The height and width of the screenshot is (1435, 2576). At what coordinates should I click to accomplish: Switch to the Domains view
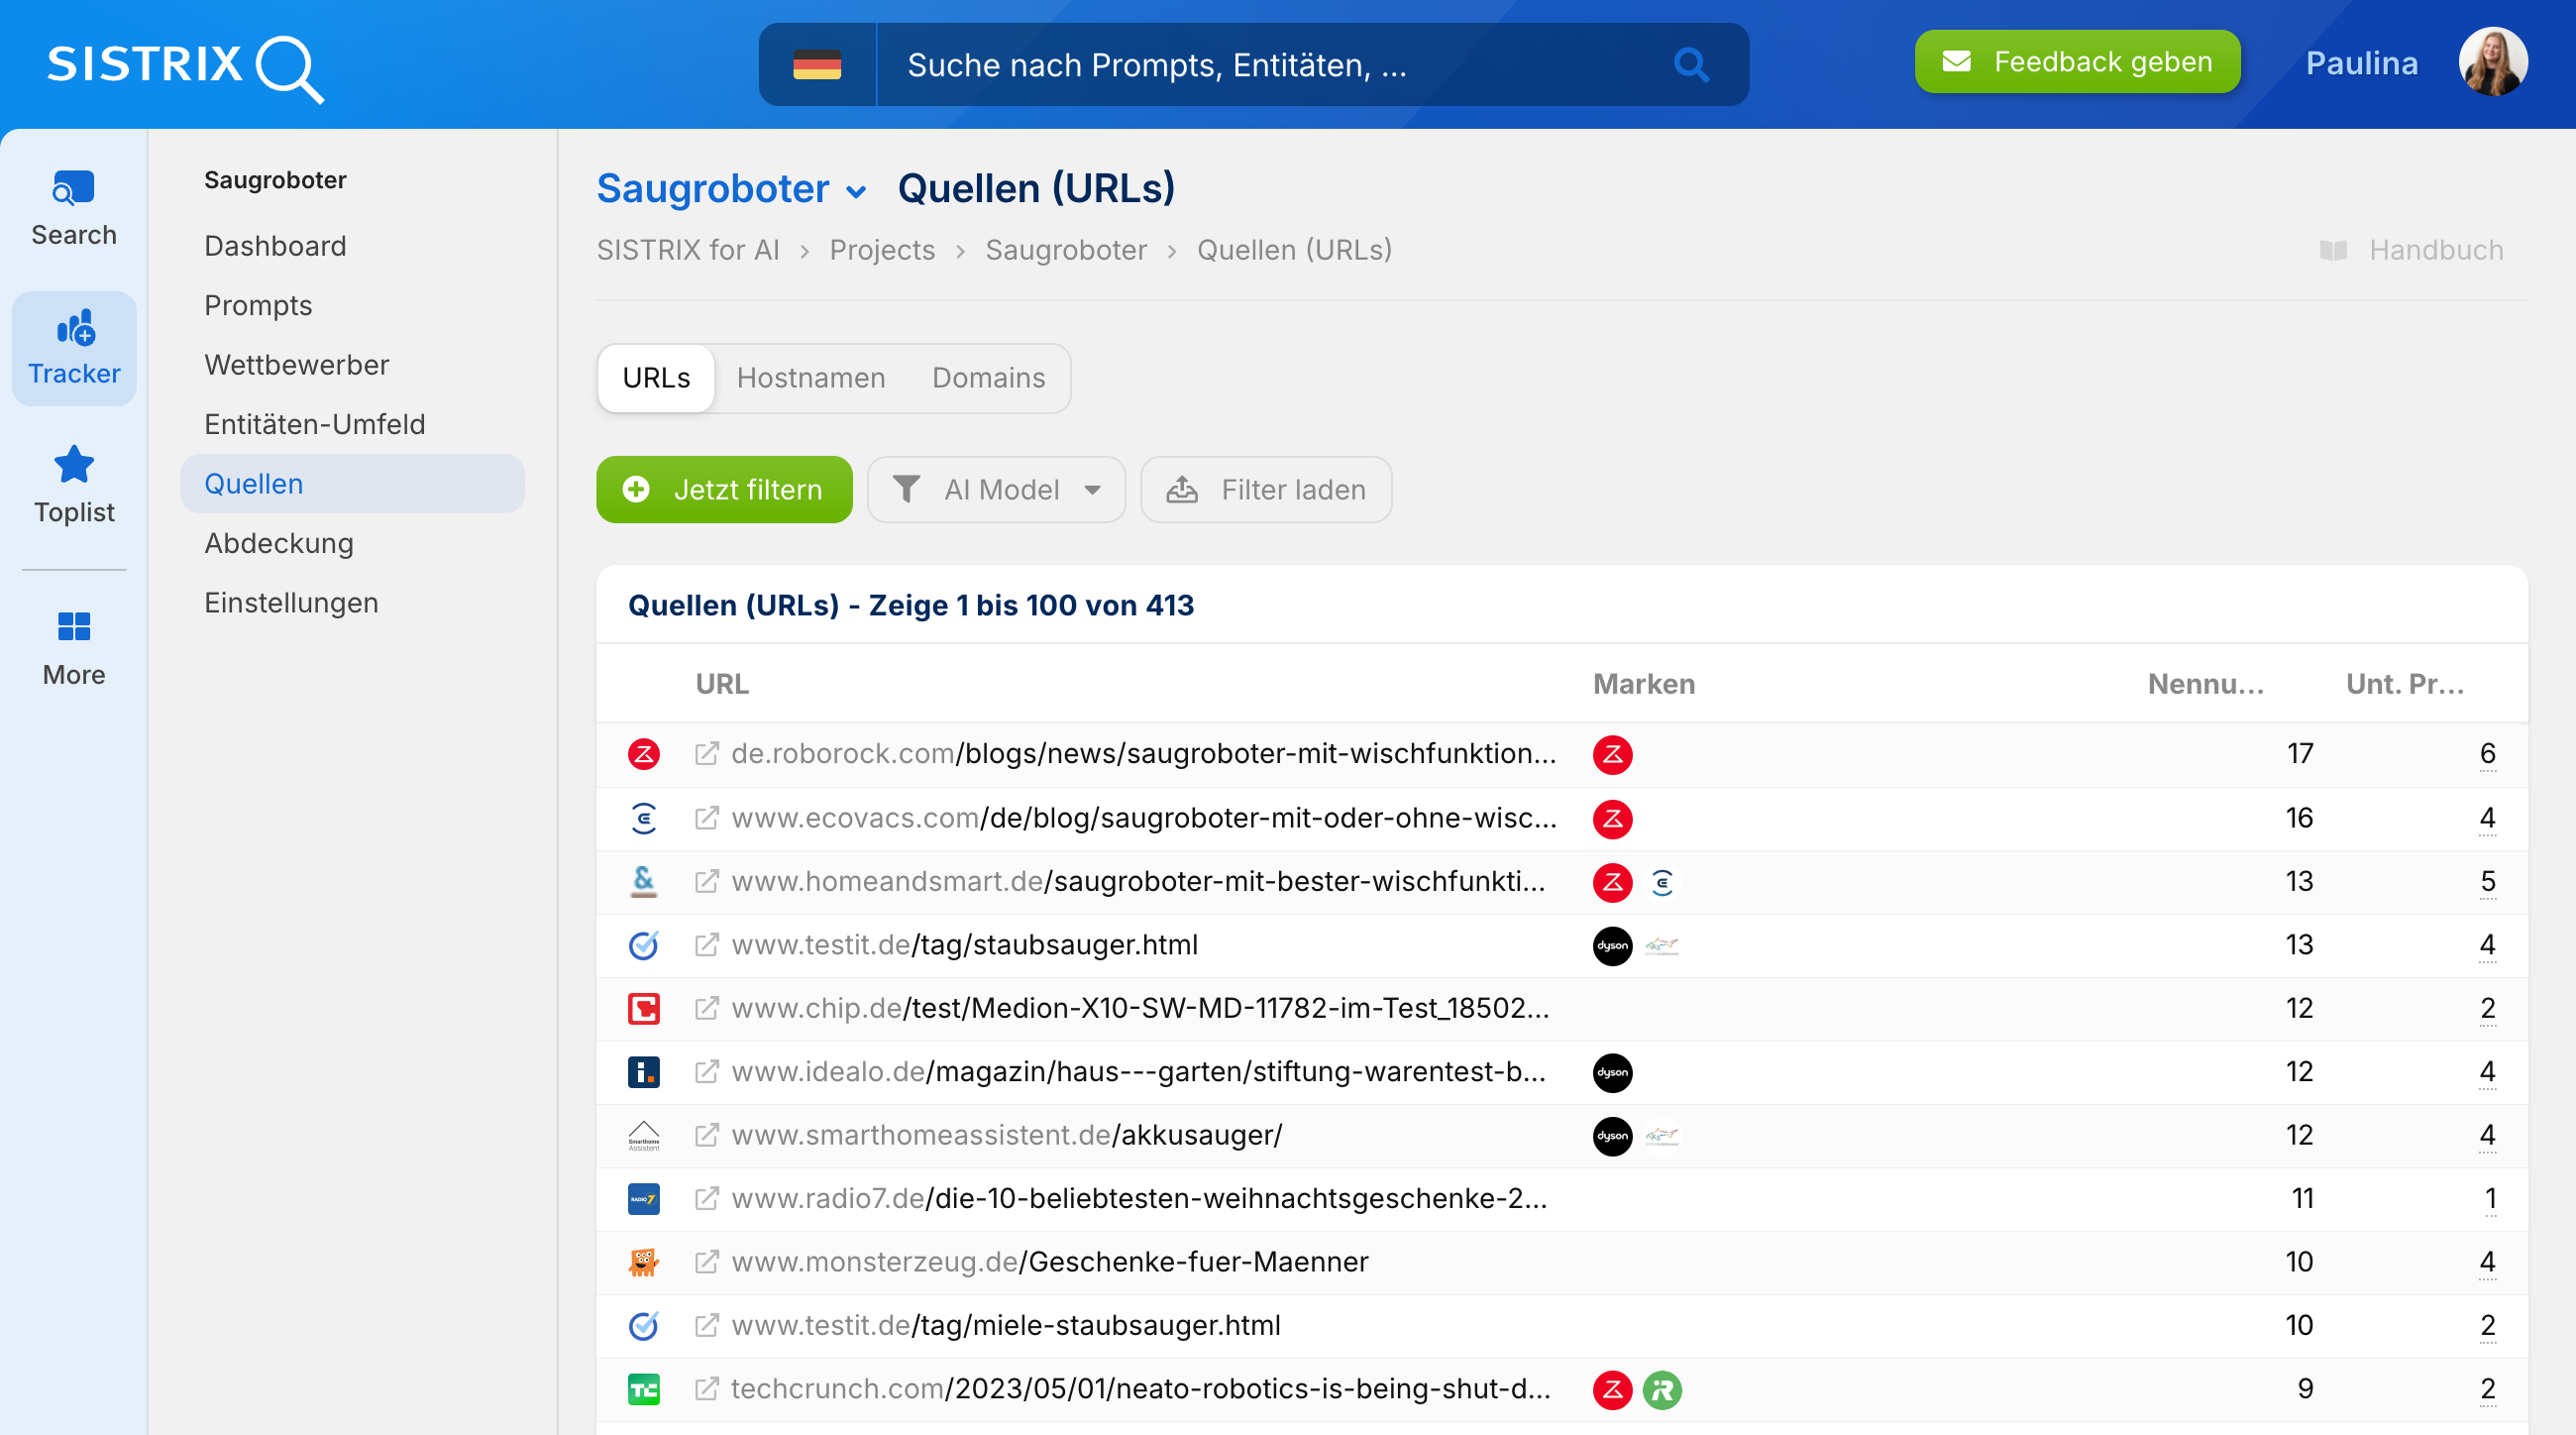[x=988, y=378]
